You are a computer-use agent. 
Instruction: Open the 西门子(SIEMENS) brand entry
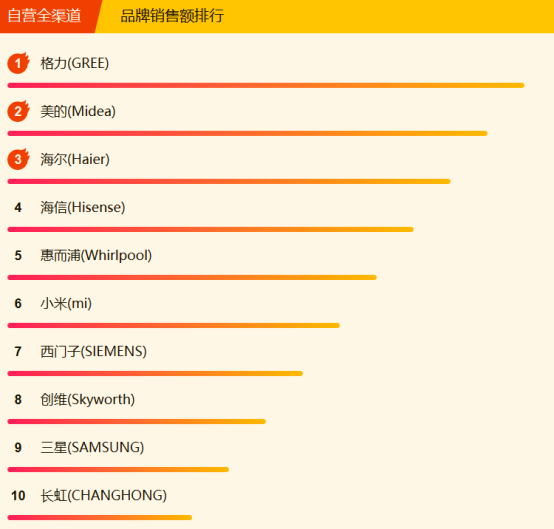tap(94, 352)
